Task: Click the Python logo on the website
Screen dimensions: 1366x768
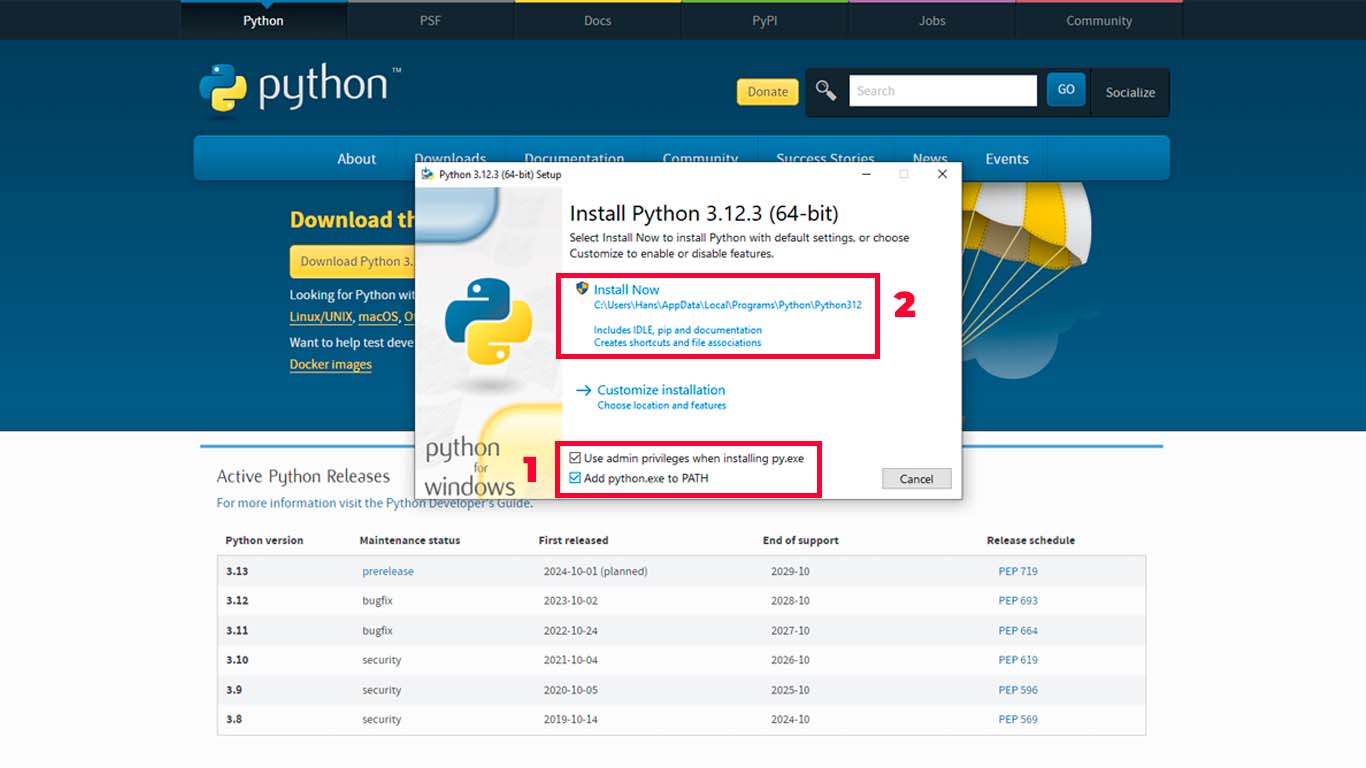Action: click(298, 88)
